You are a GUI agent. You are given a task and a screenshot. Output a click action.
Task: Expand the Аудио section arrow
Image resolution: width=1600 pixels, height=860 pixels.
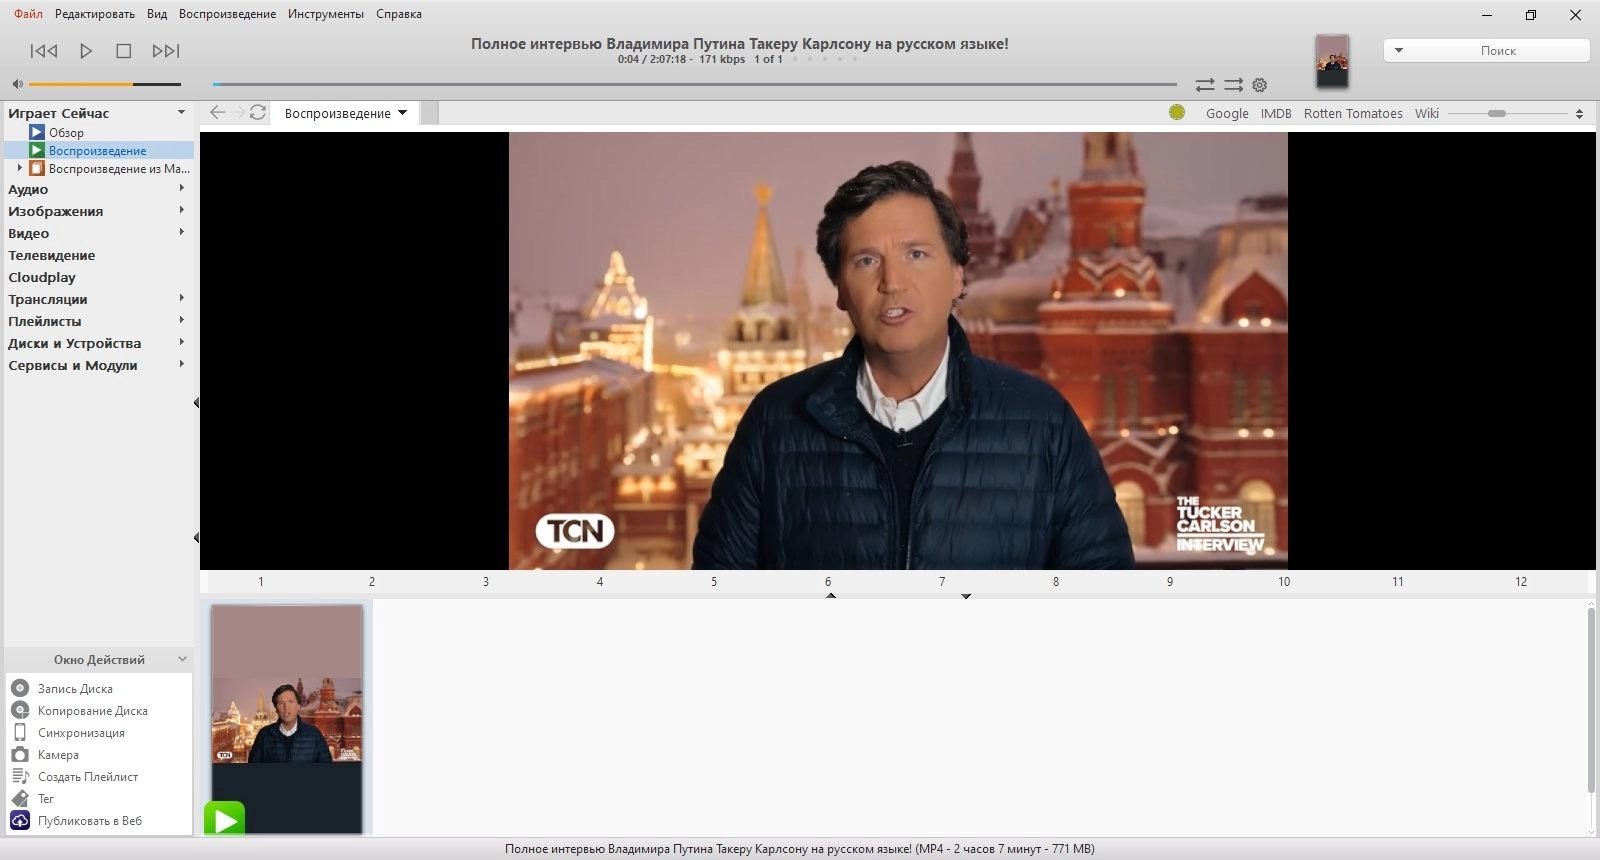pyautogui.click(x=181, y=188)
